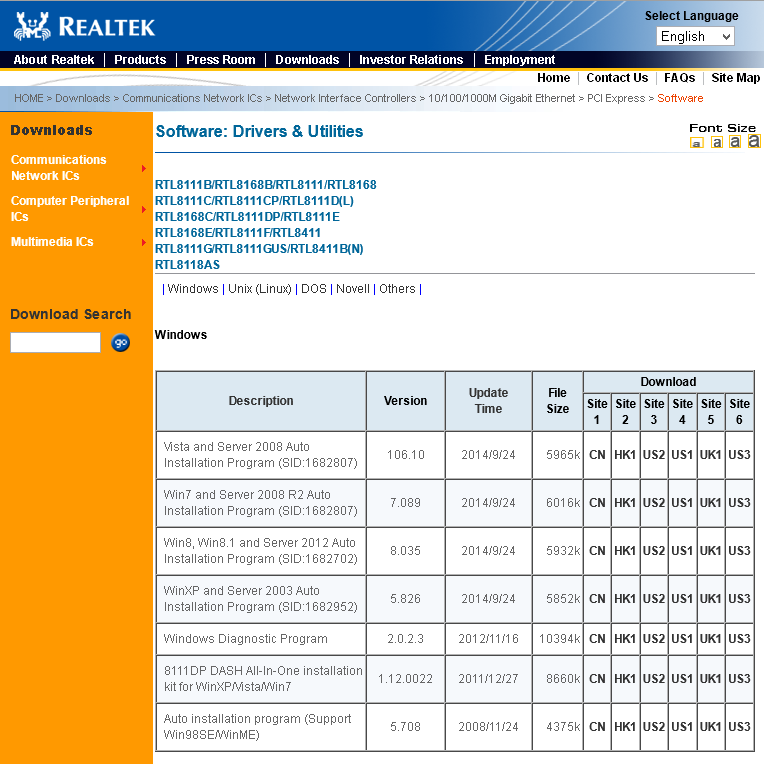Open the Press Room menu

point(221,59)
